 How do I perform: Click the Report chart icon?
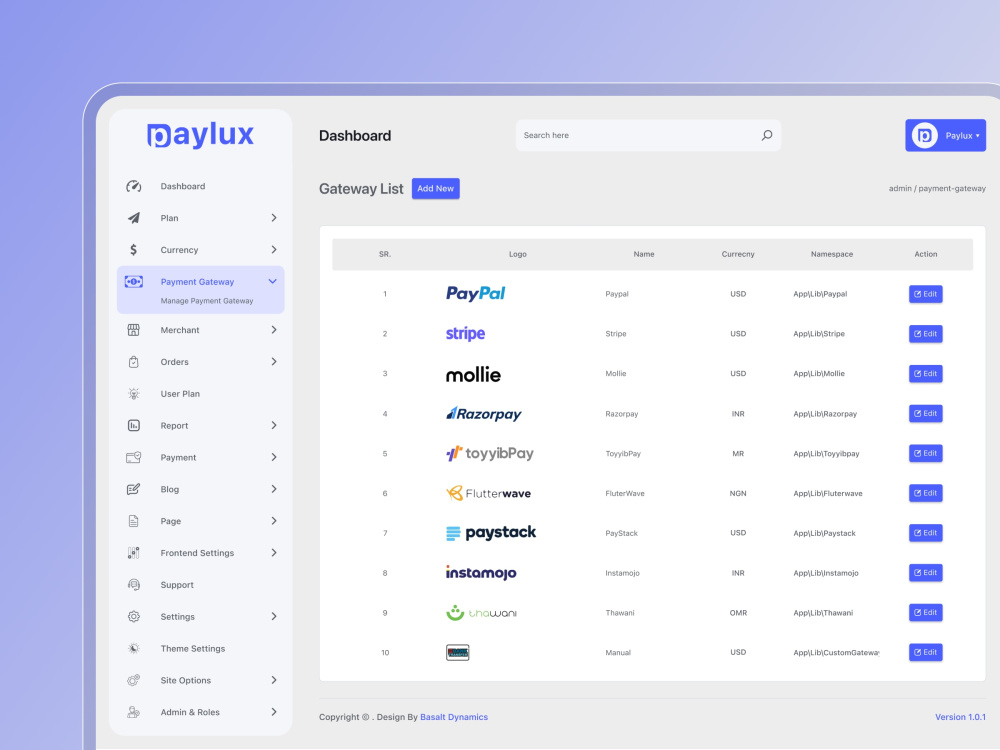point(133,425)
